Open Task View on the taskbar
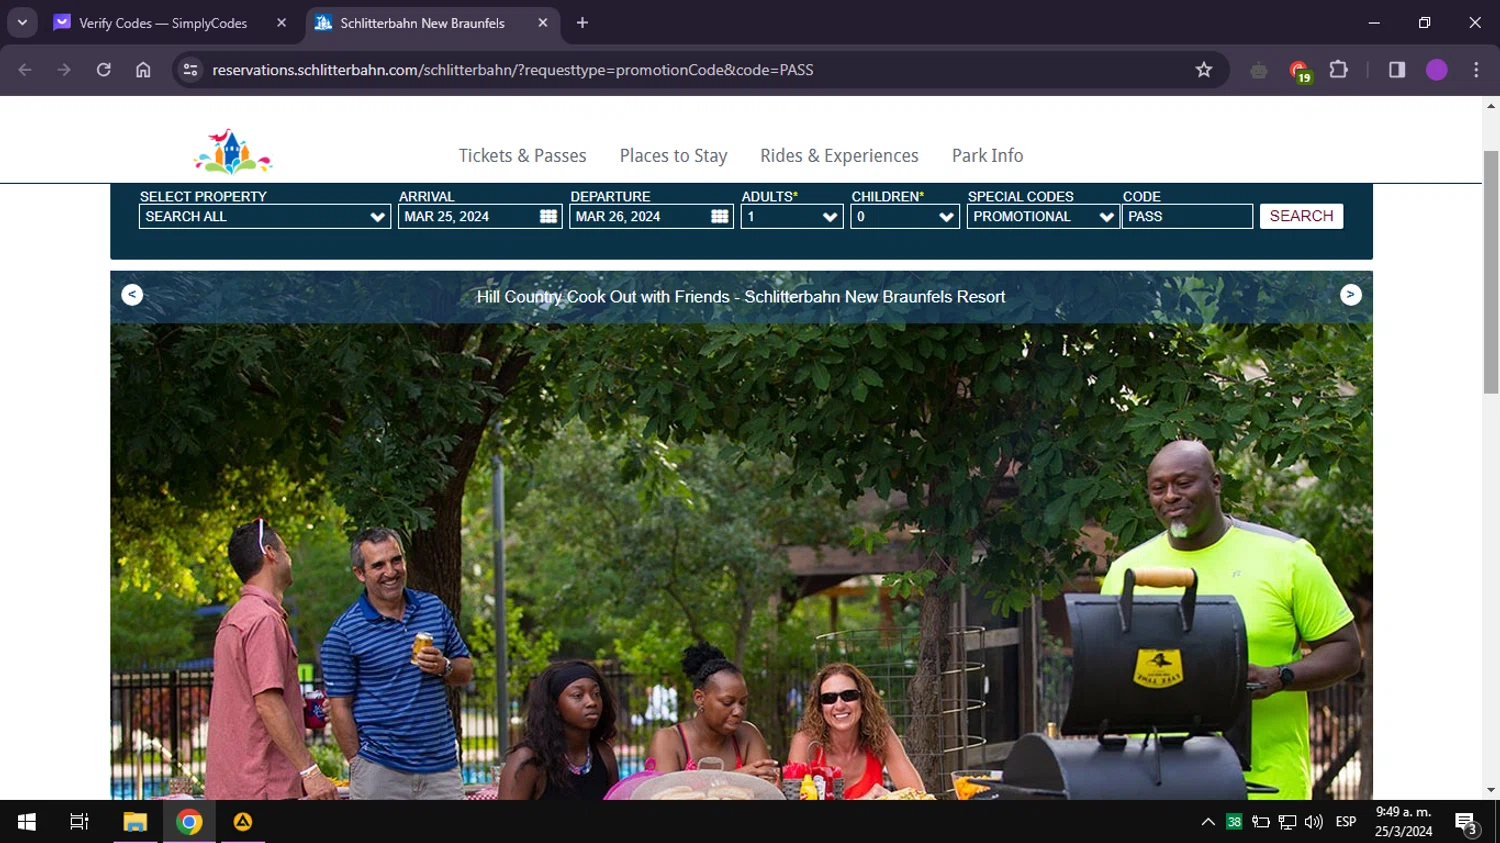This screenshot has width=1500, height=843. coord(79,822)
